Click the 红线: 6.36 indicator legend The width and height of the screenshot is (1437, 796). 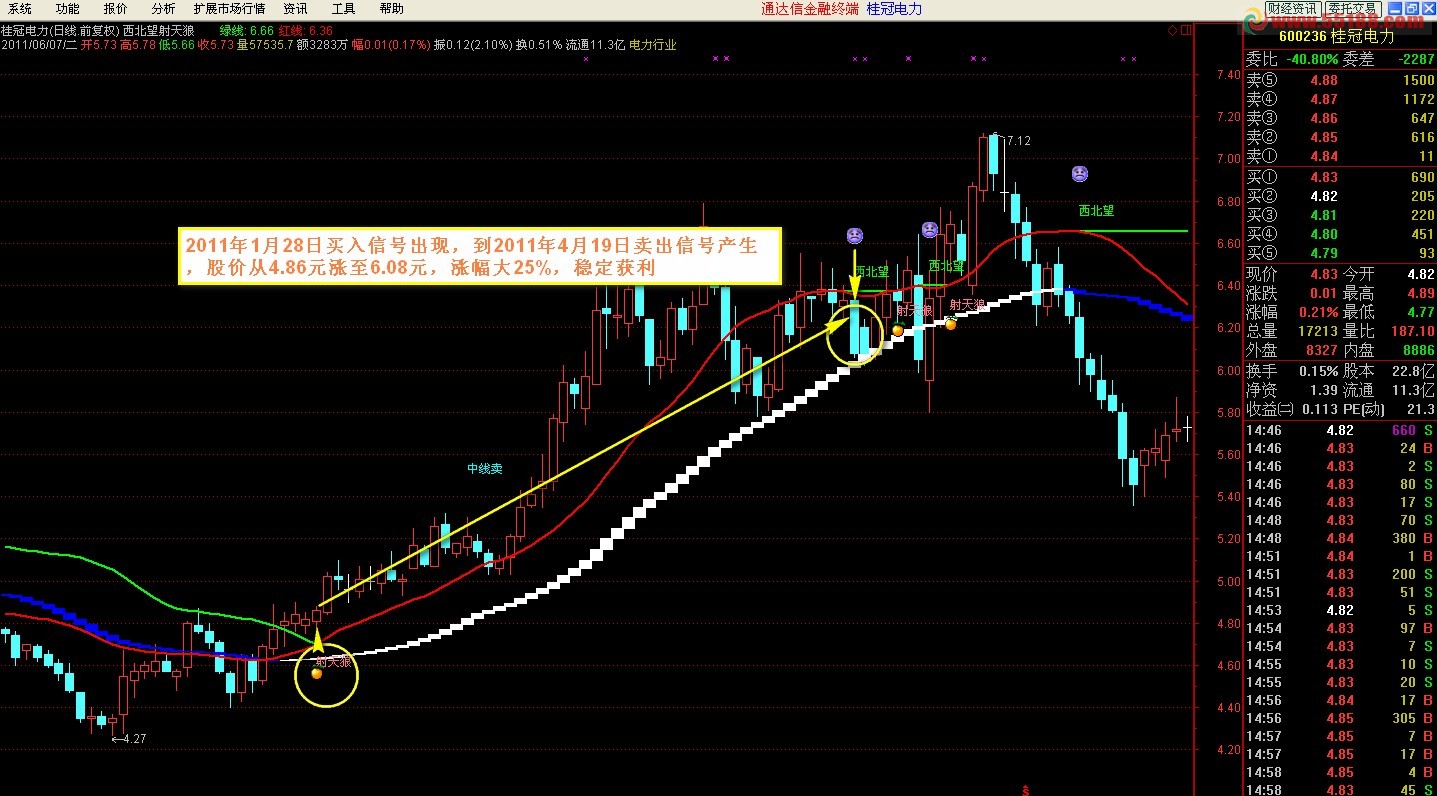(306, 31)
